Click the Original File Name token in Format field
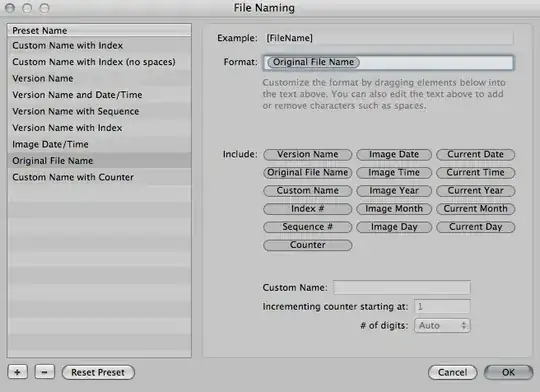 click(313, 62)
